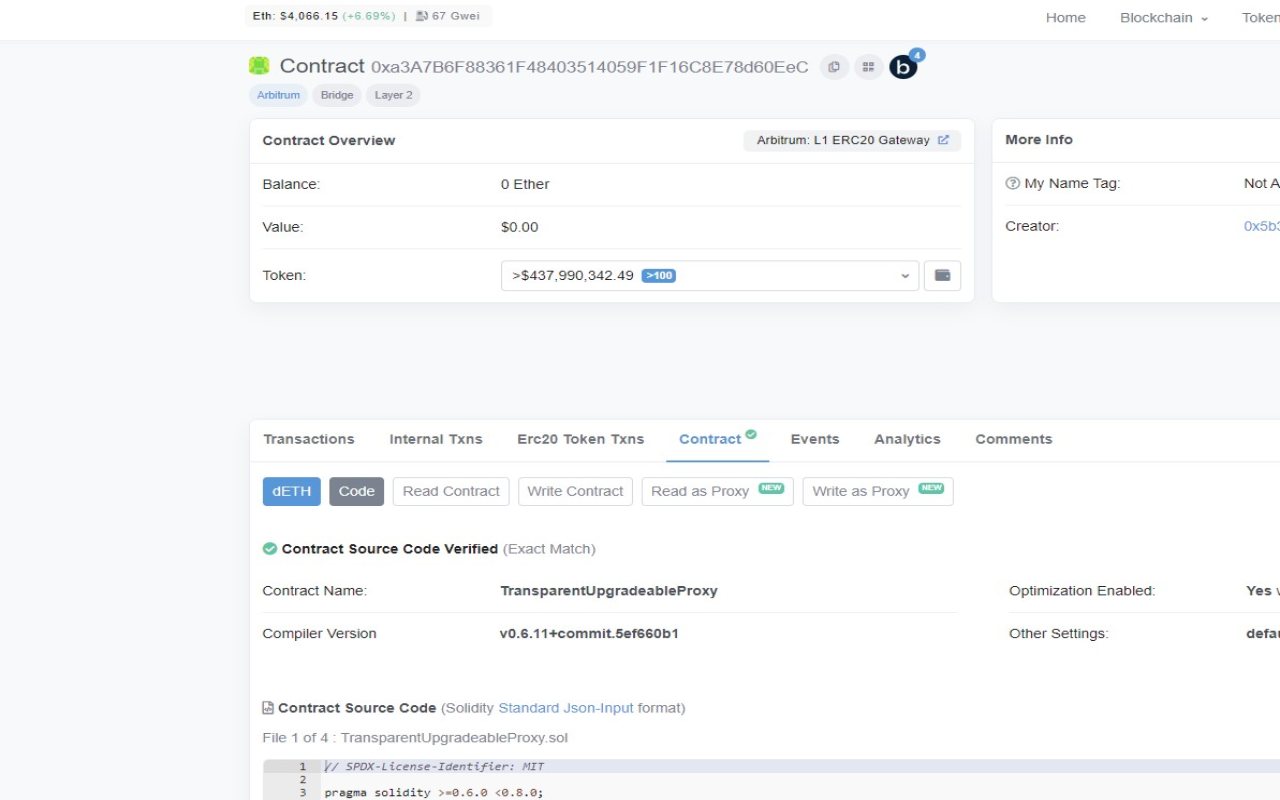Click the TransparentUpgradeableProxy contract name
Screen dimensions: 1280x800
(609, 591)
